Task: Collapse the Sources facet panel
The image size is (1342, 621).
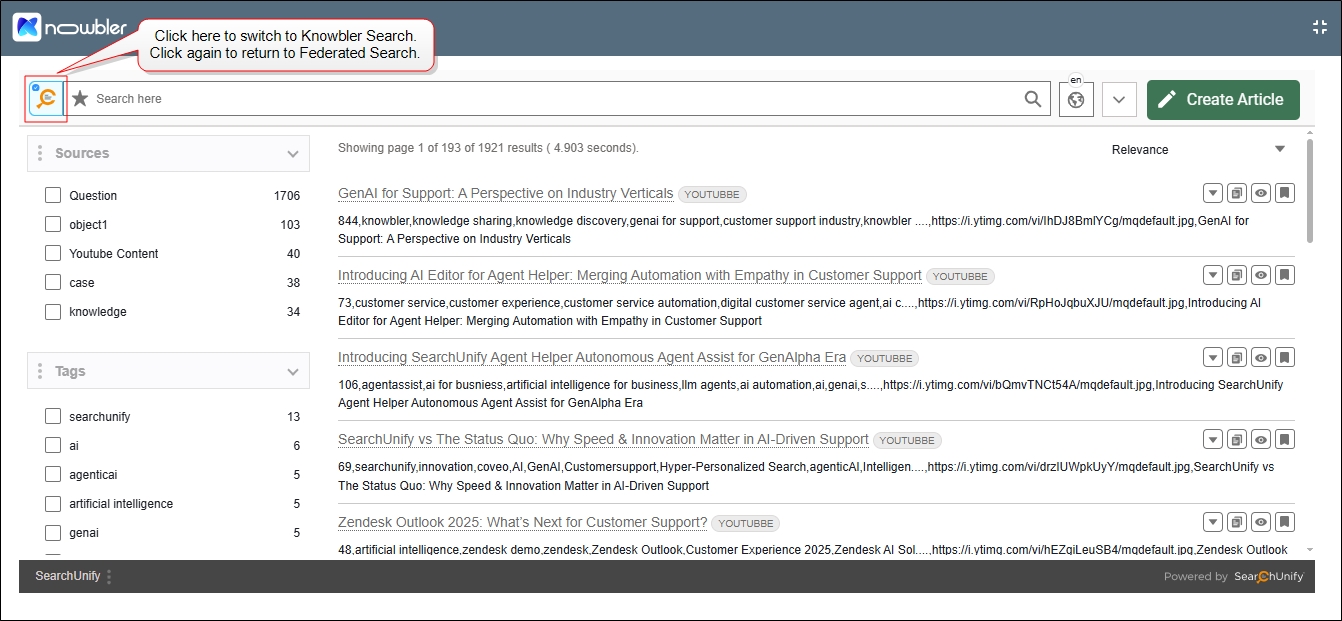Action: pyautogui.click(x=293, y=154)
